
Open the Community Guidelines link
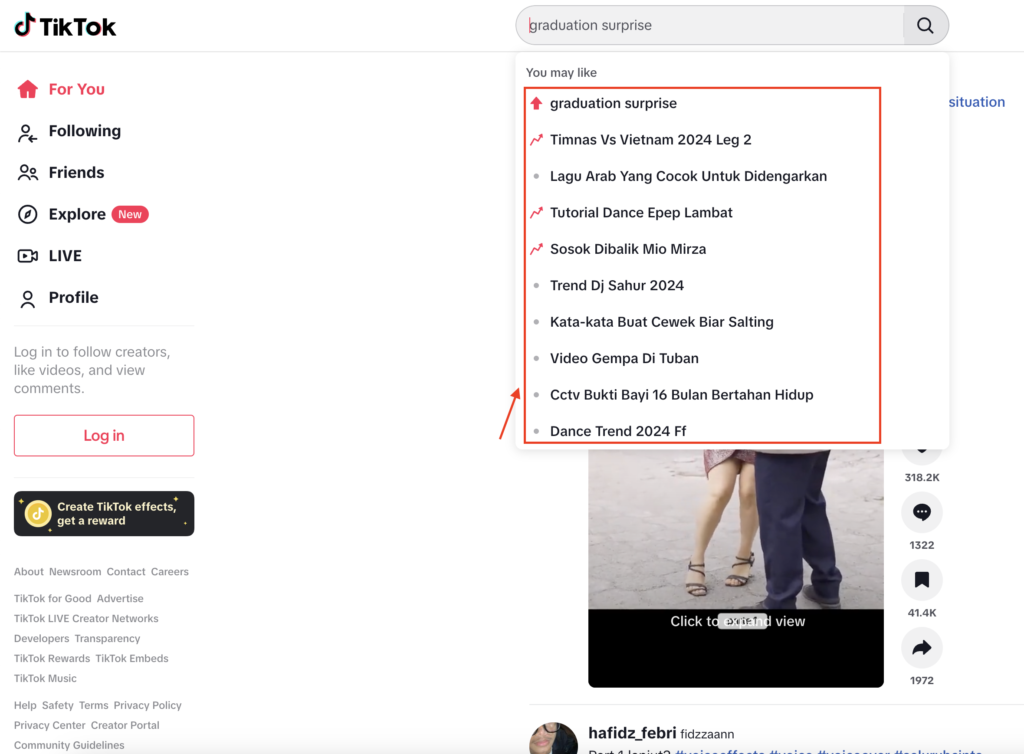69,745
